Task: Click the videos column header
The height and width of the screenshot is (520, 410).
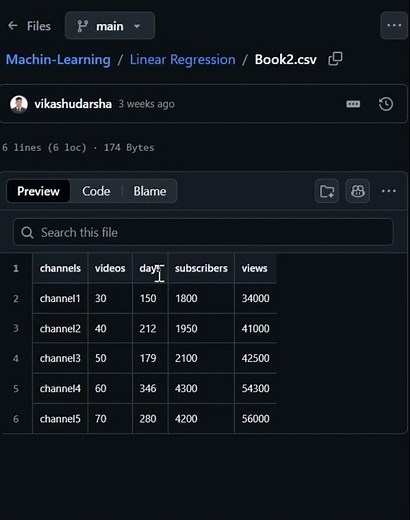Action: pyautogui.click(x=110, y=268)
